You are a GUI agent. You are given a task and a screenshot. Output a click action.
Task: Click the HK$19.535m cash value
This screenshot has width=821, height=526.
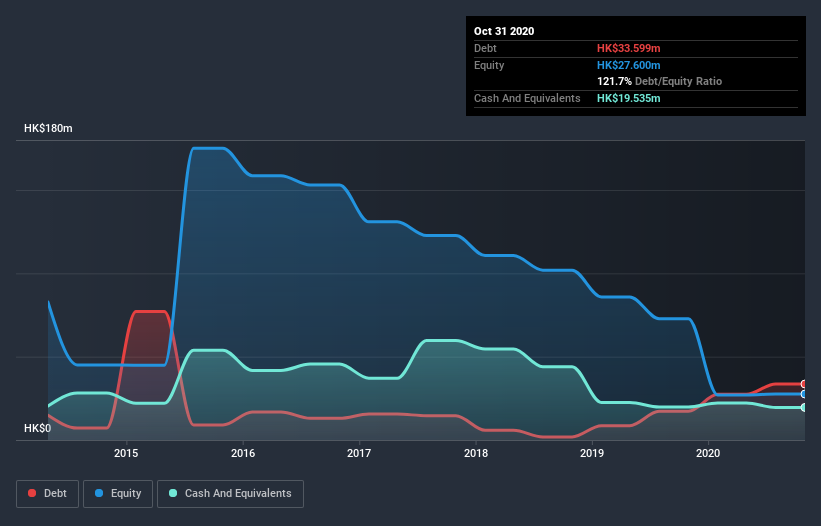point(628,98)
